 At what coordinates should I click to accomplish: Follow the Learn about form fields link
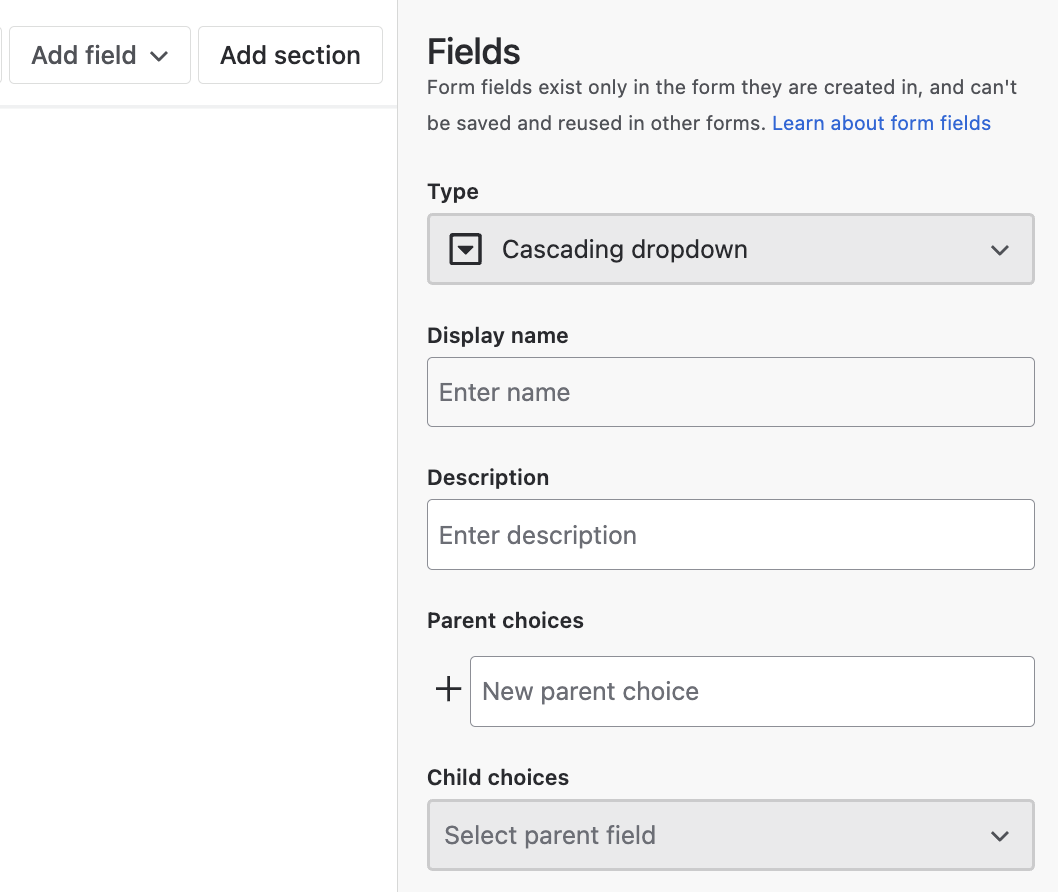click(x=881, y=122)
